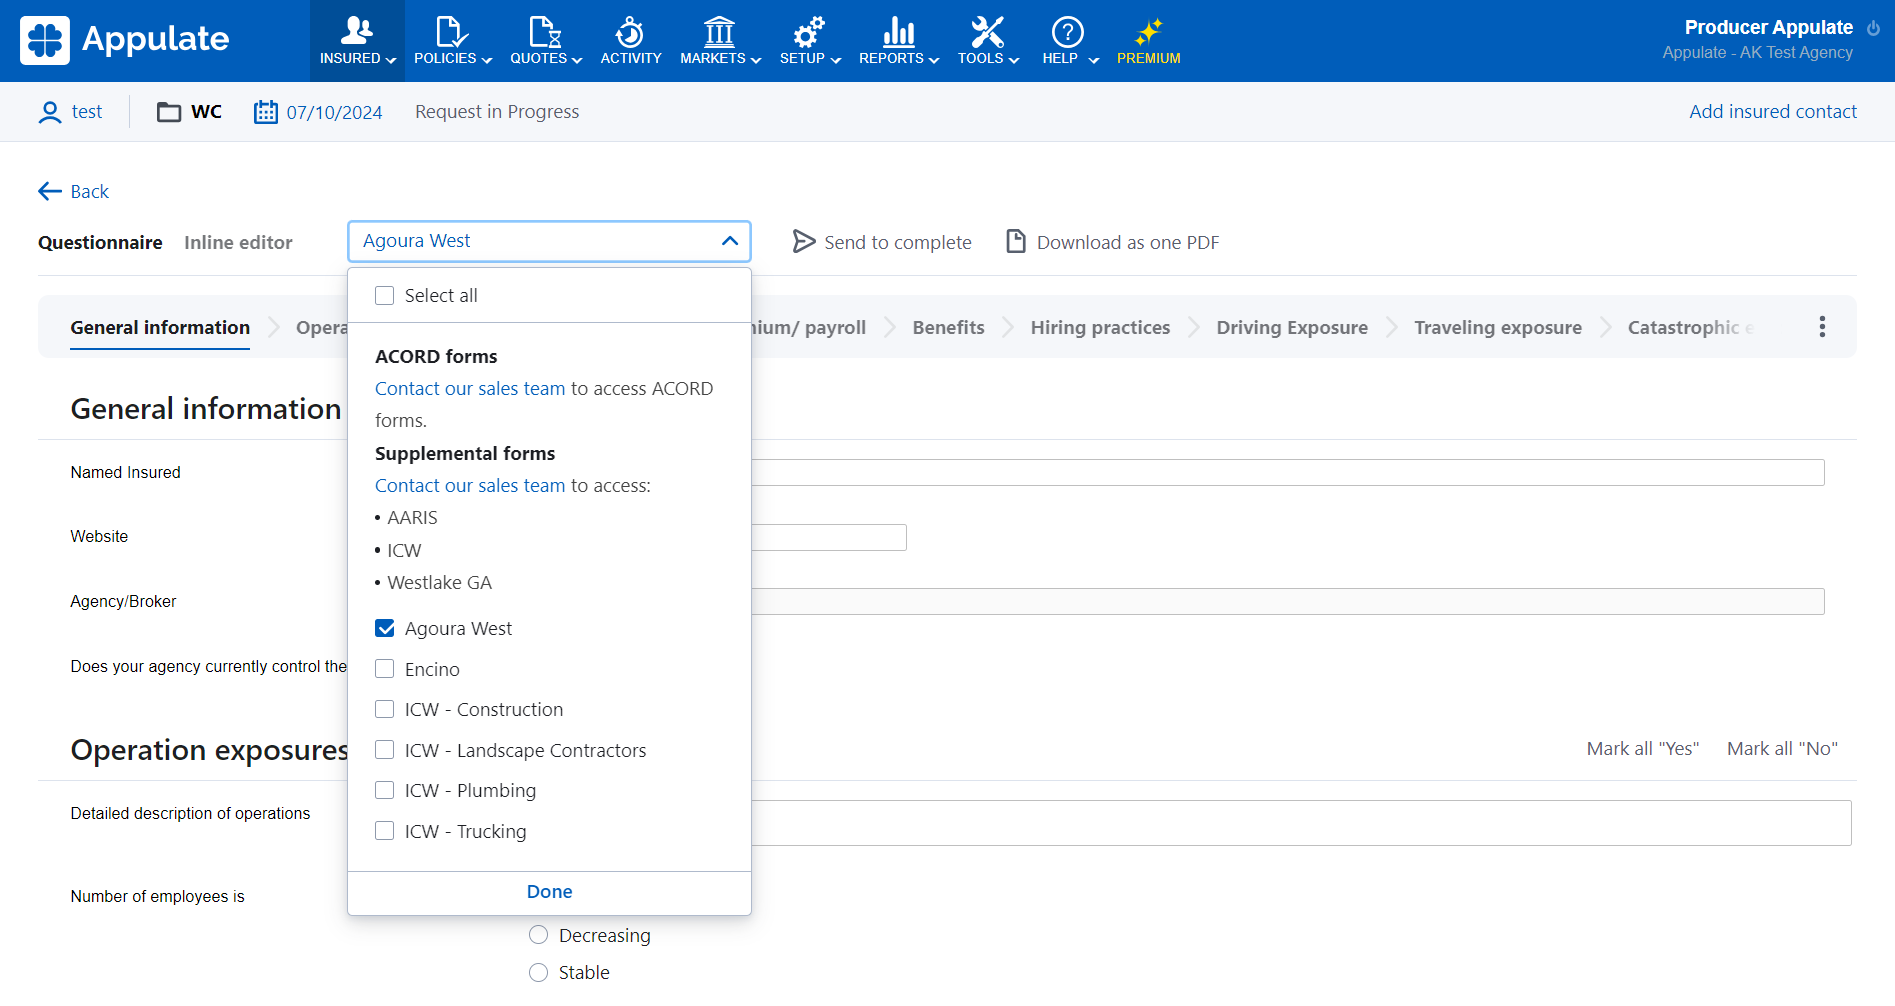Viewport: 1895px width, 1006px height.
Task: Expand the Insured menu chevron
Action: [391, 60]
